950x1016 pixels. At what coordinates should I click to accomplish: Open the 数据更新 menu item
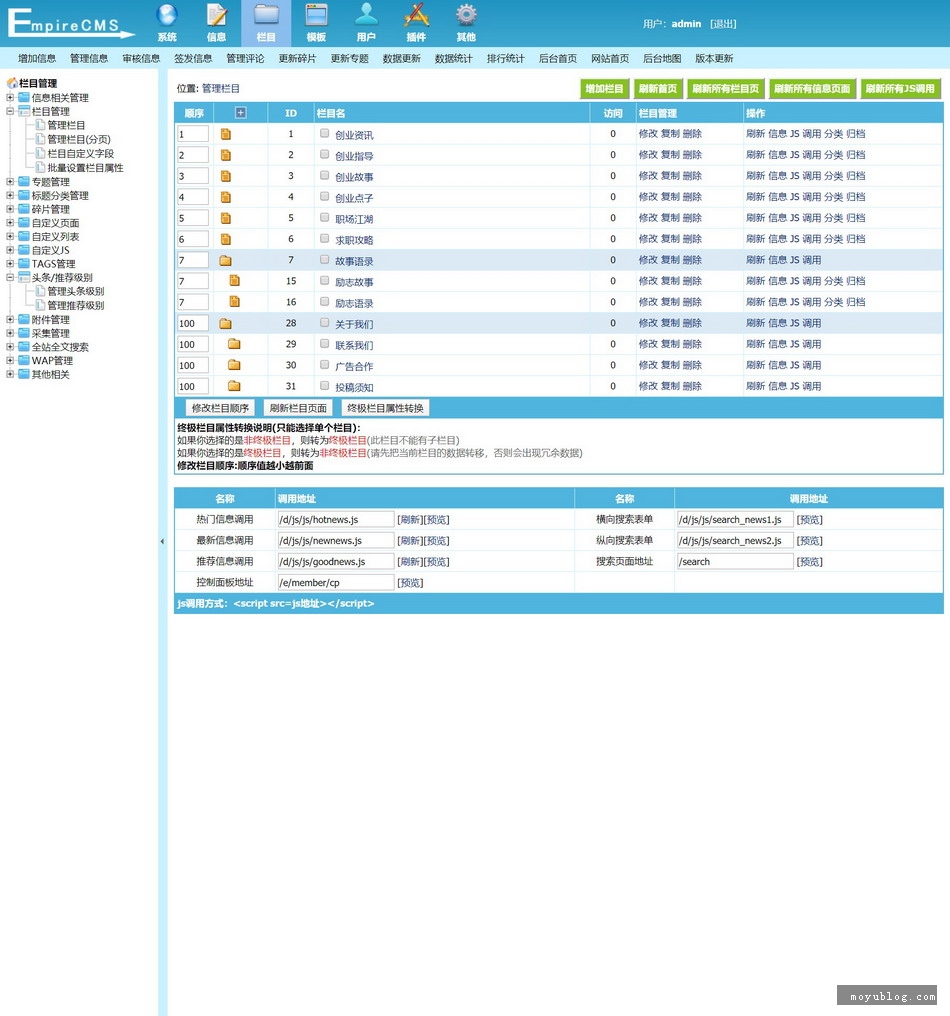(x=401, y=58)
